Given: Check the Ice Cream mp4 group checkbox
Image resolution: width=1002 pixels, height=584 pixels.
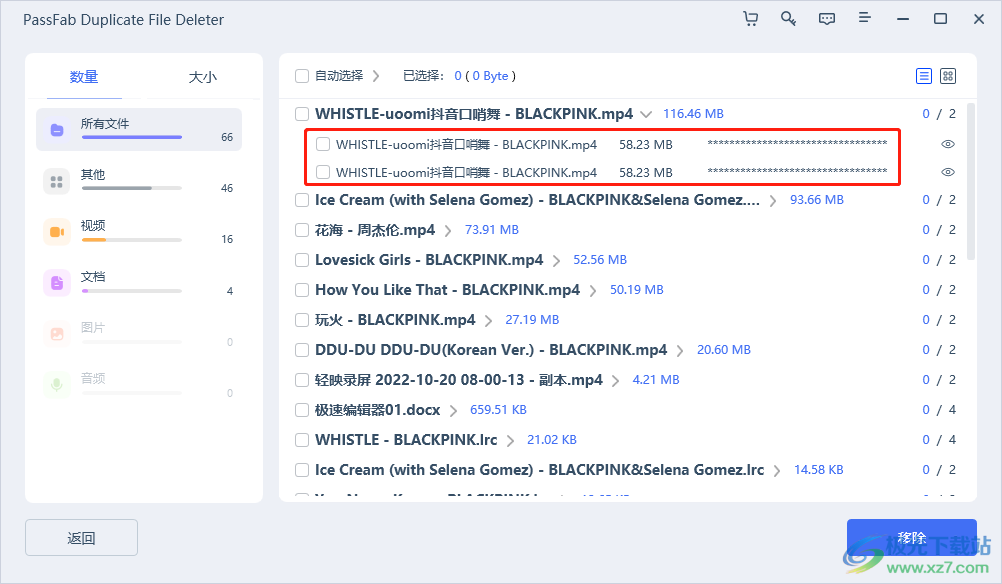Looking at the screenshot, I should click(302, 200).
